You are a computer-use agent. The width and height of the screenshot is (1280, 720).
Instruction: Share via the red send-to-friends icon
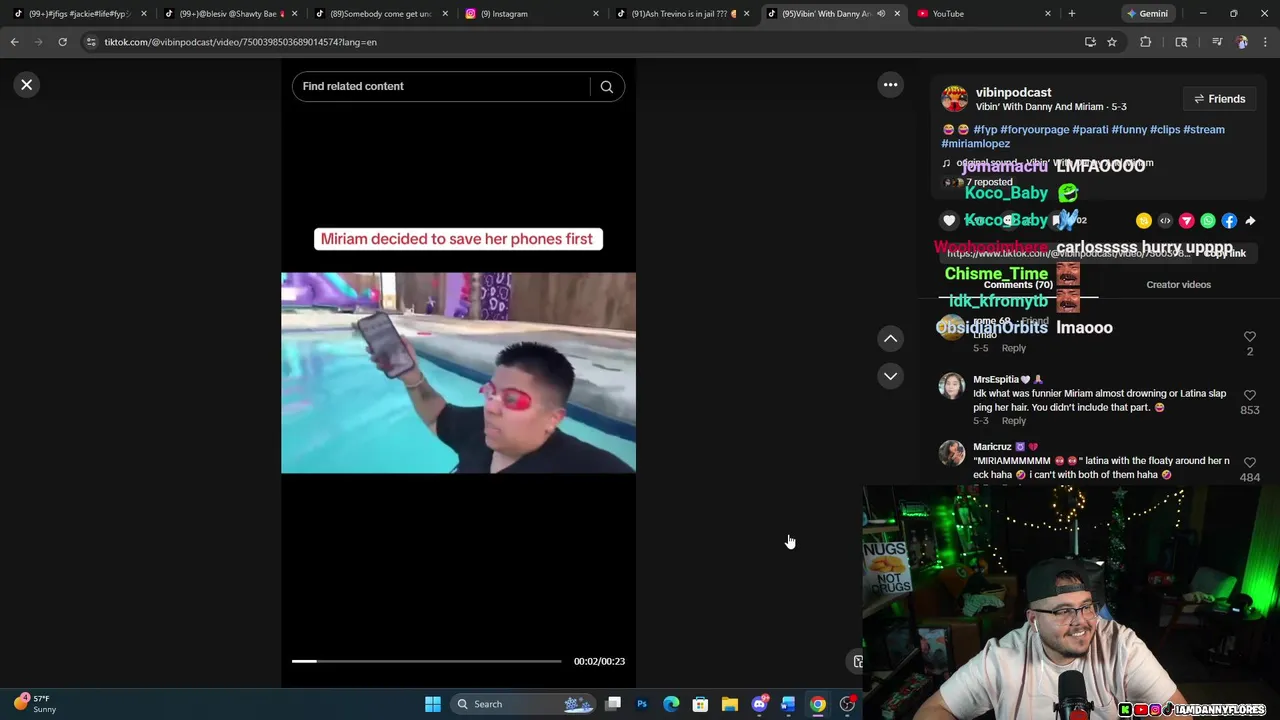(1186, 221)
